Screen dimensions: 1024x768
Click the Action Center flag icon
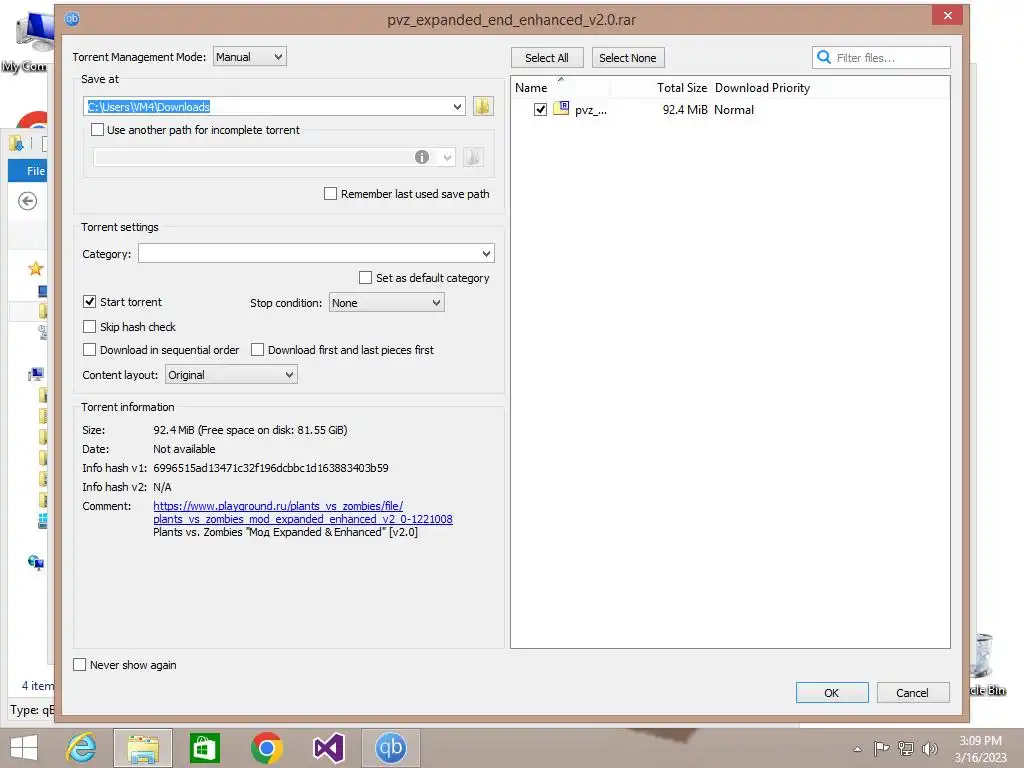click(881, 748)
